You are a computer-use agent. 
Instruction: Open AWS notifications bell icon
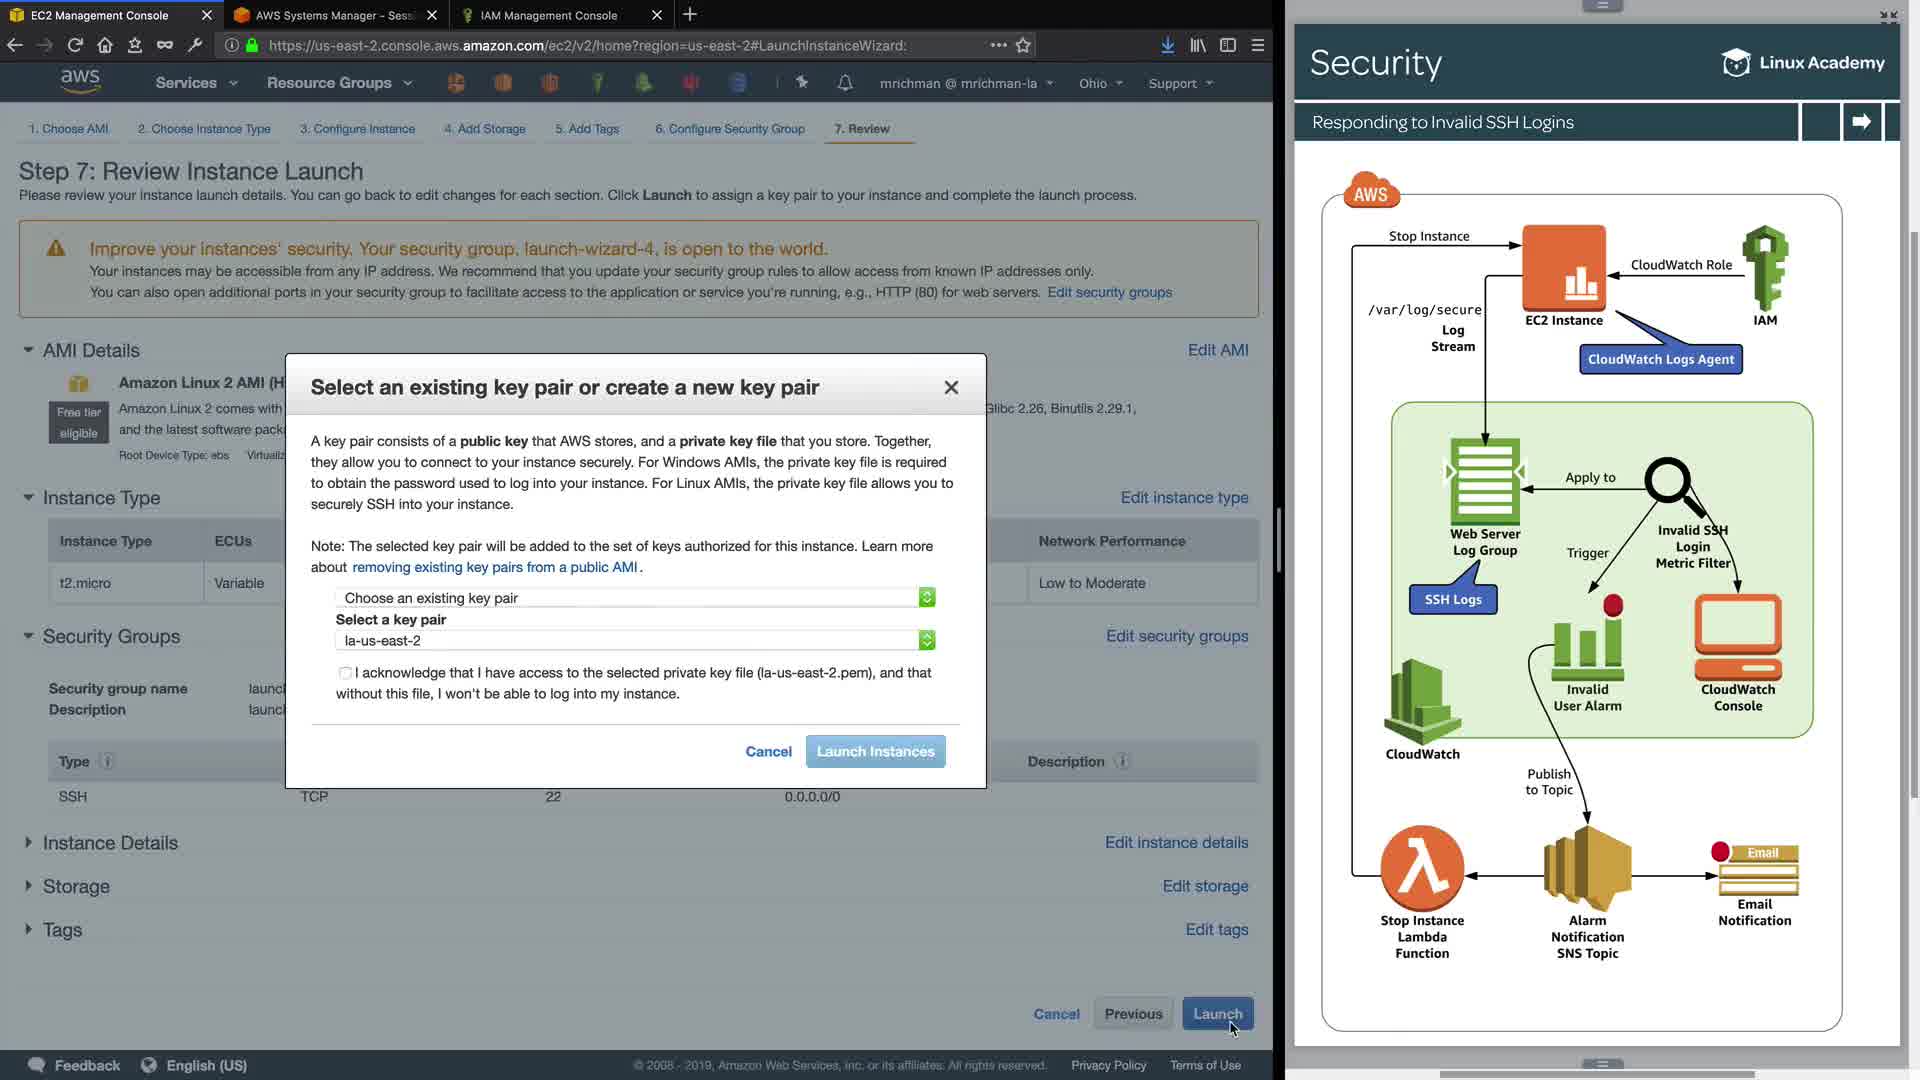(x=845, y=83)
